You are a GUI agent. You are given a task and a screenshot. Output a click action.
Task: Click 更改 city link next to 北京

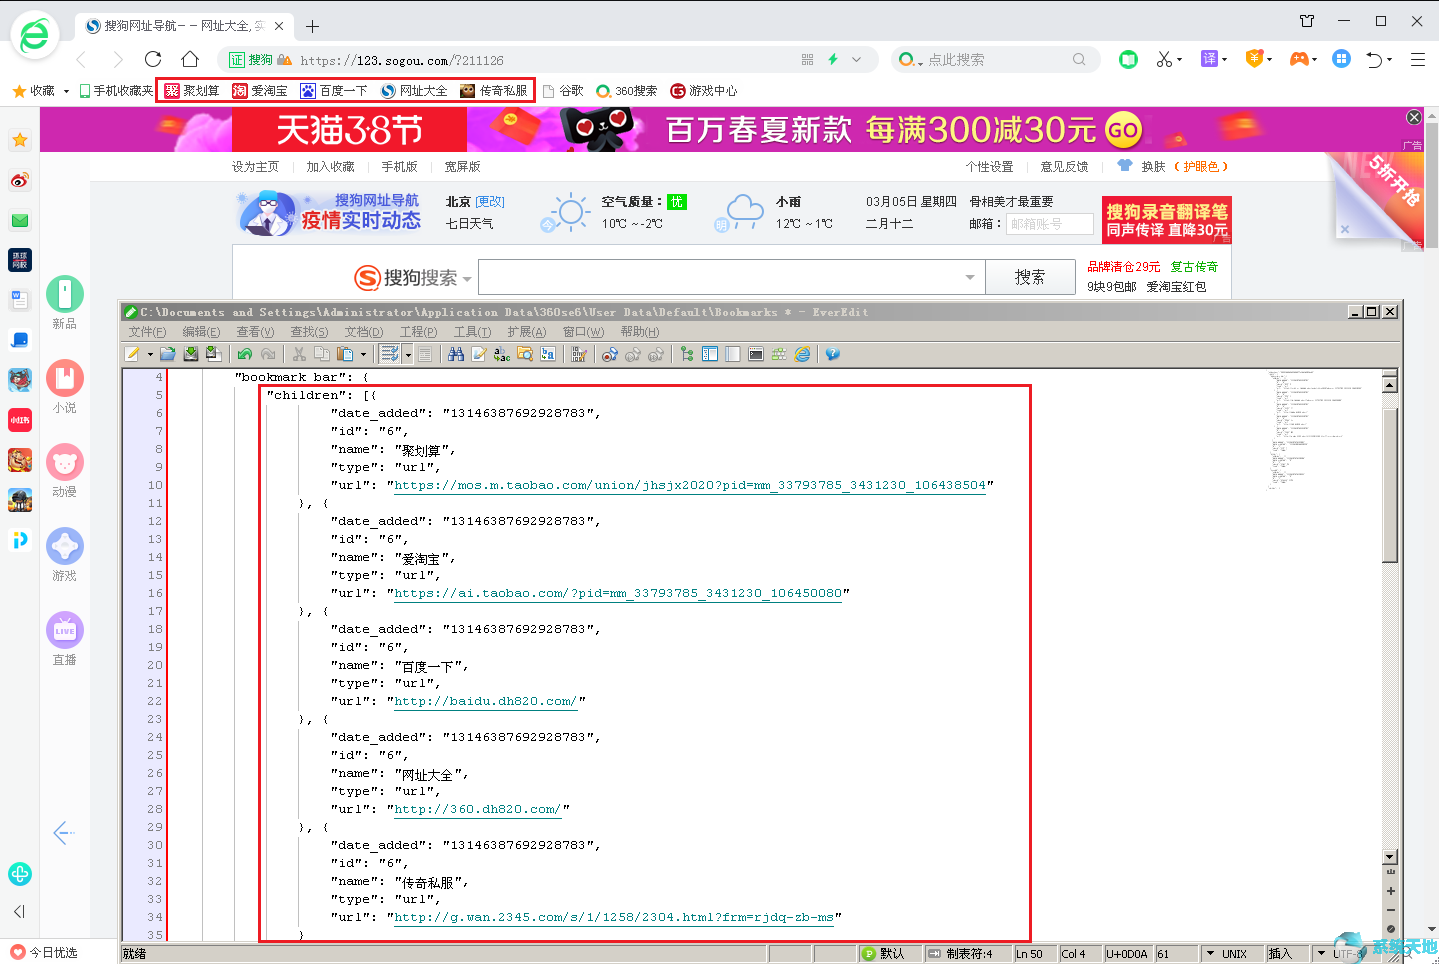(490, 201)
